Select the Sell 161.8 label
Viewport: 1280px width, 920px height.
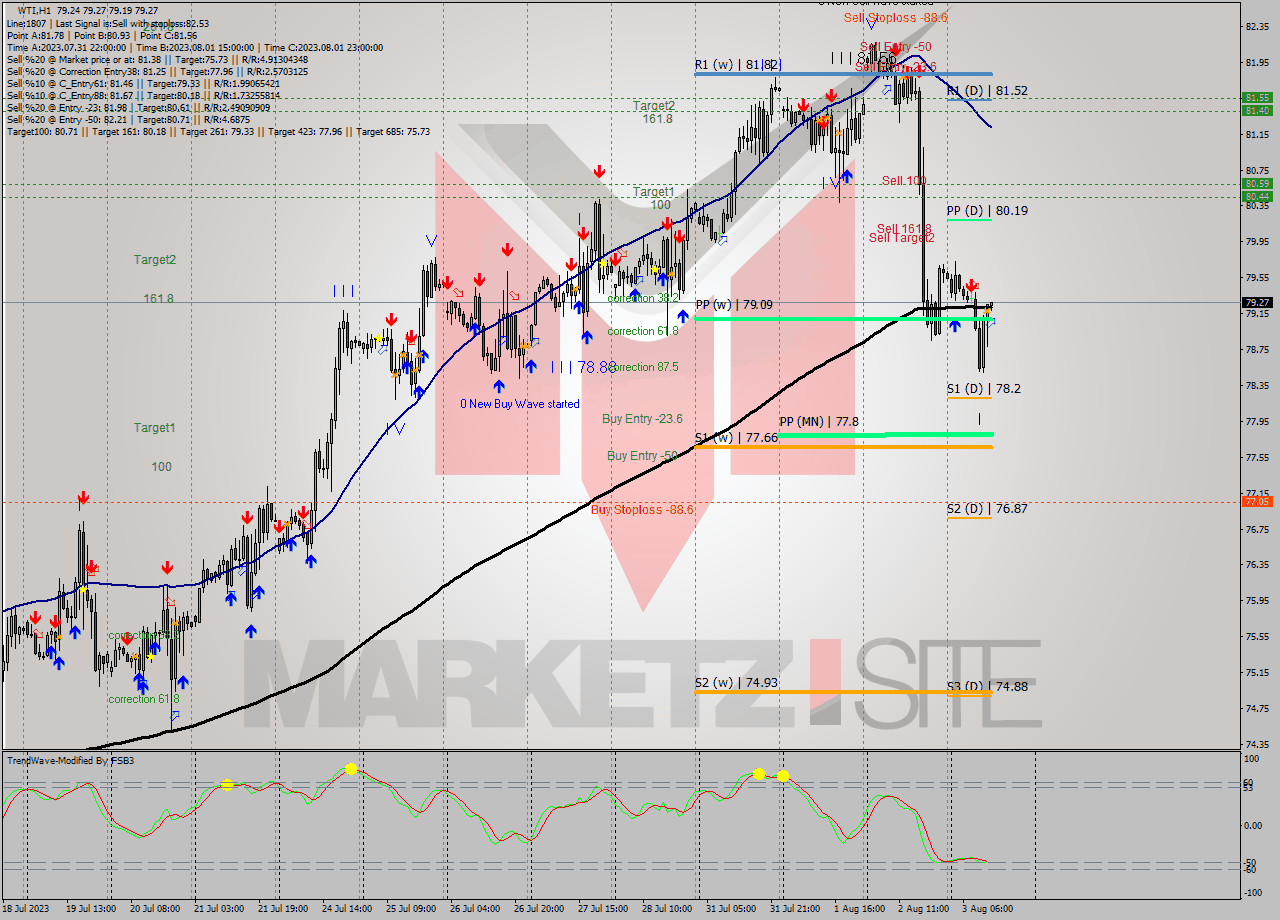click(904, 228)
